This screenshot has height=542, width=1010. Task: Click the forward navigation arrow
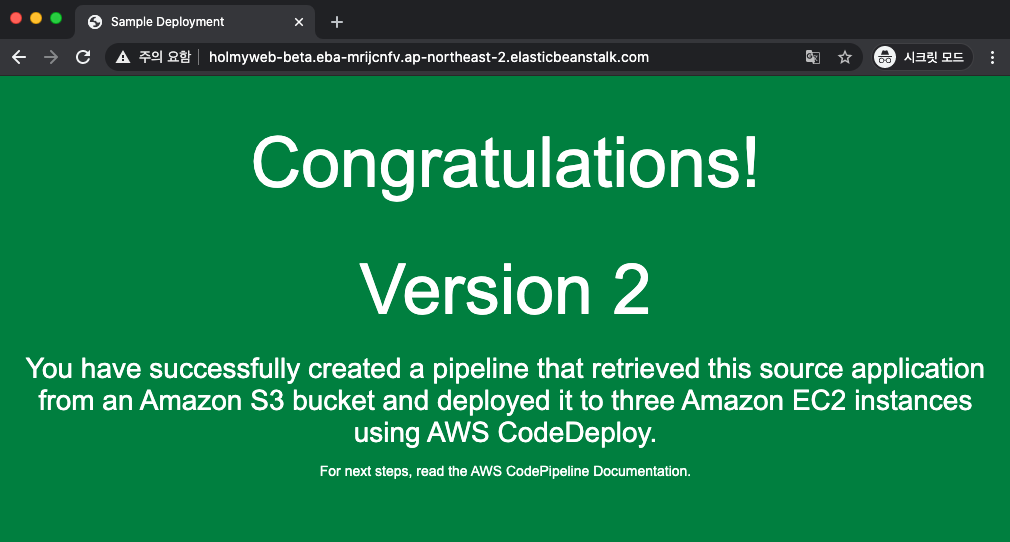click(x=51, y=57)
